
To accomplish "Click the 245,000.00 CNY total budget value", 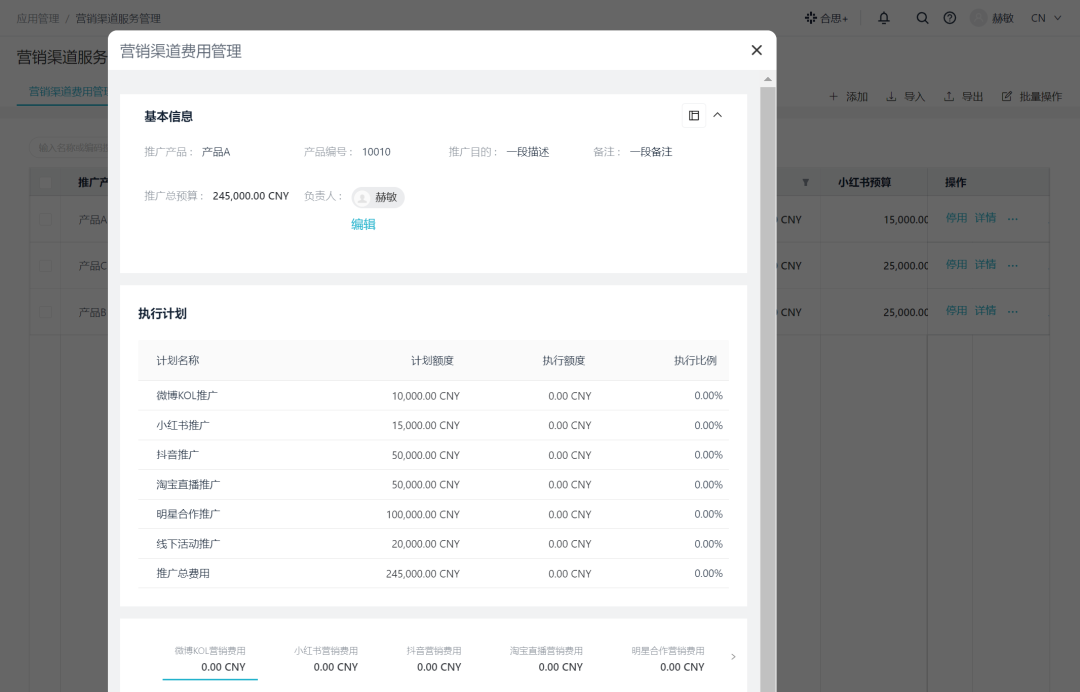I will pyautogui.click(x=251, y=196).
